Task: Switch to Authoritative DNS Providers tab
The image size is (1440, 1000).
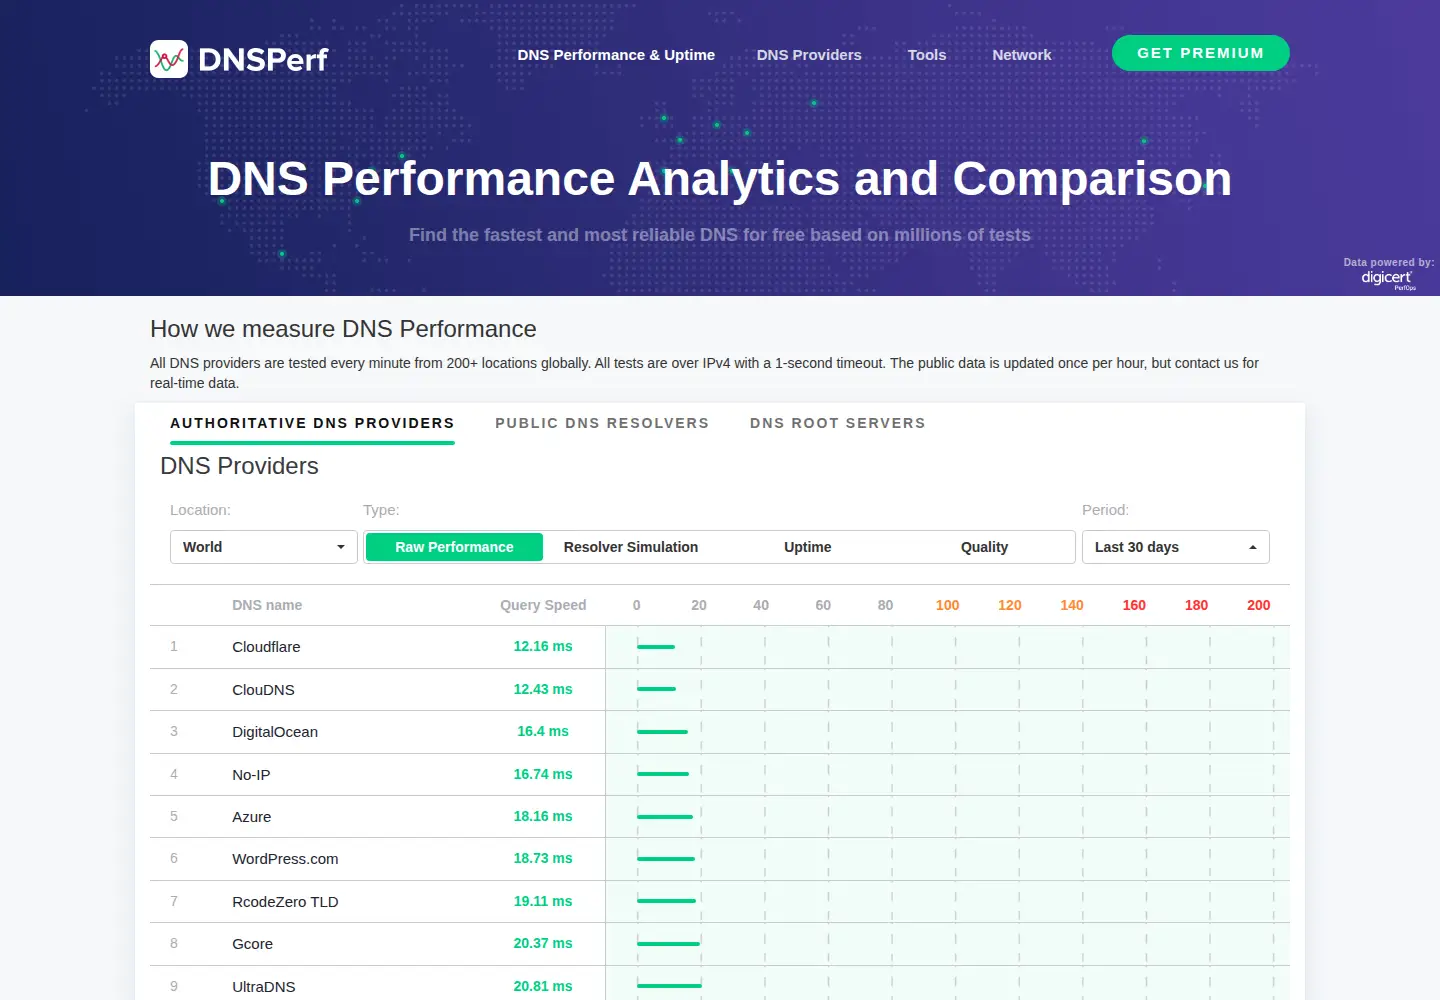Action: [x=312, y=423]
